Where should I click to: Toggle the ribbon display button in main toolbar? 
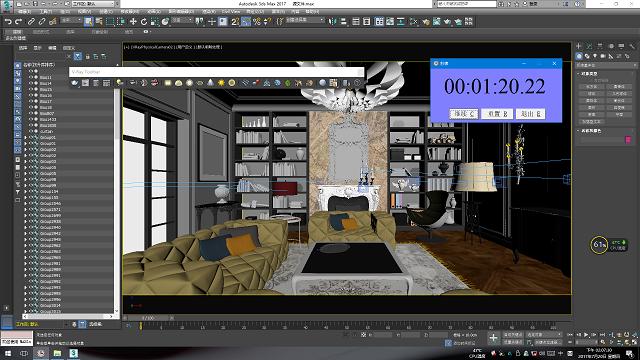pyautogui.click(x=379, y=22)
